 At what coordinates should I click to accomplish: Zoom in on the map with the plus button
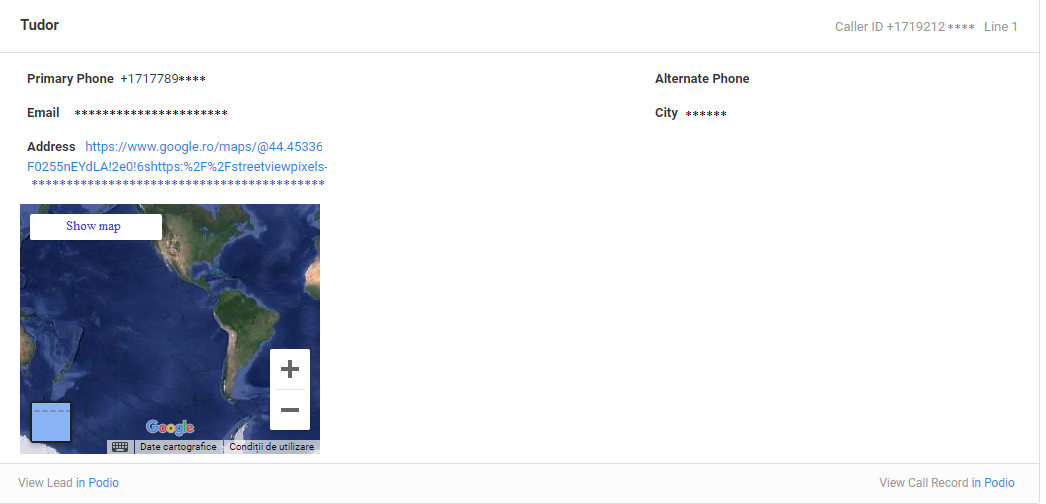click(x=290, y=369)
